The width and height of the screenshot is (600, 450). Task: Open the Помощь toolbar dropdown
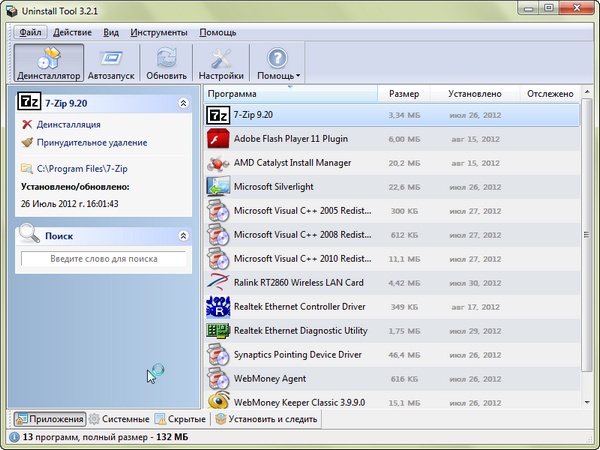[x=277, y=62]
